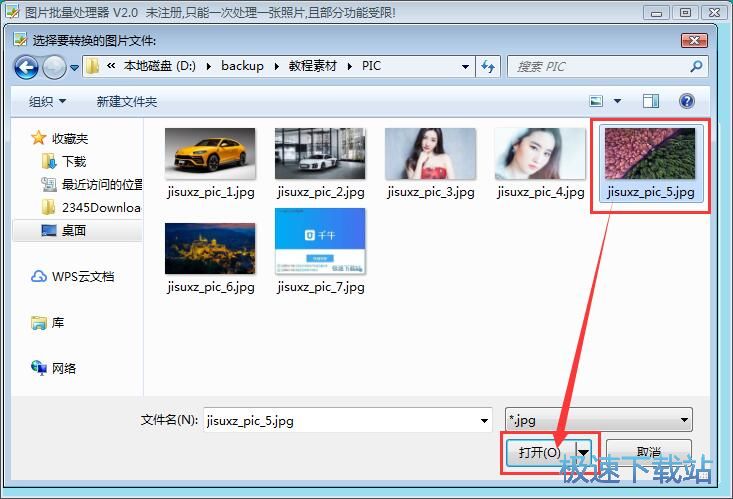Click backup in the address path
This screenshot has width=733, height=499.
point(242,66)
